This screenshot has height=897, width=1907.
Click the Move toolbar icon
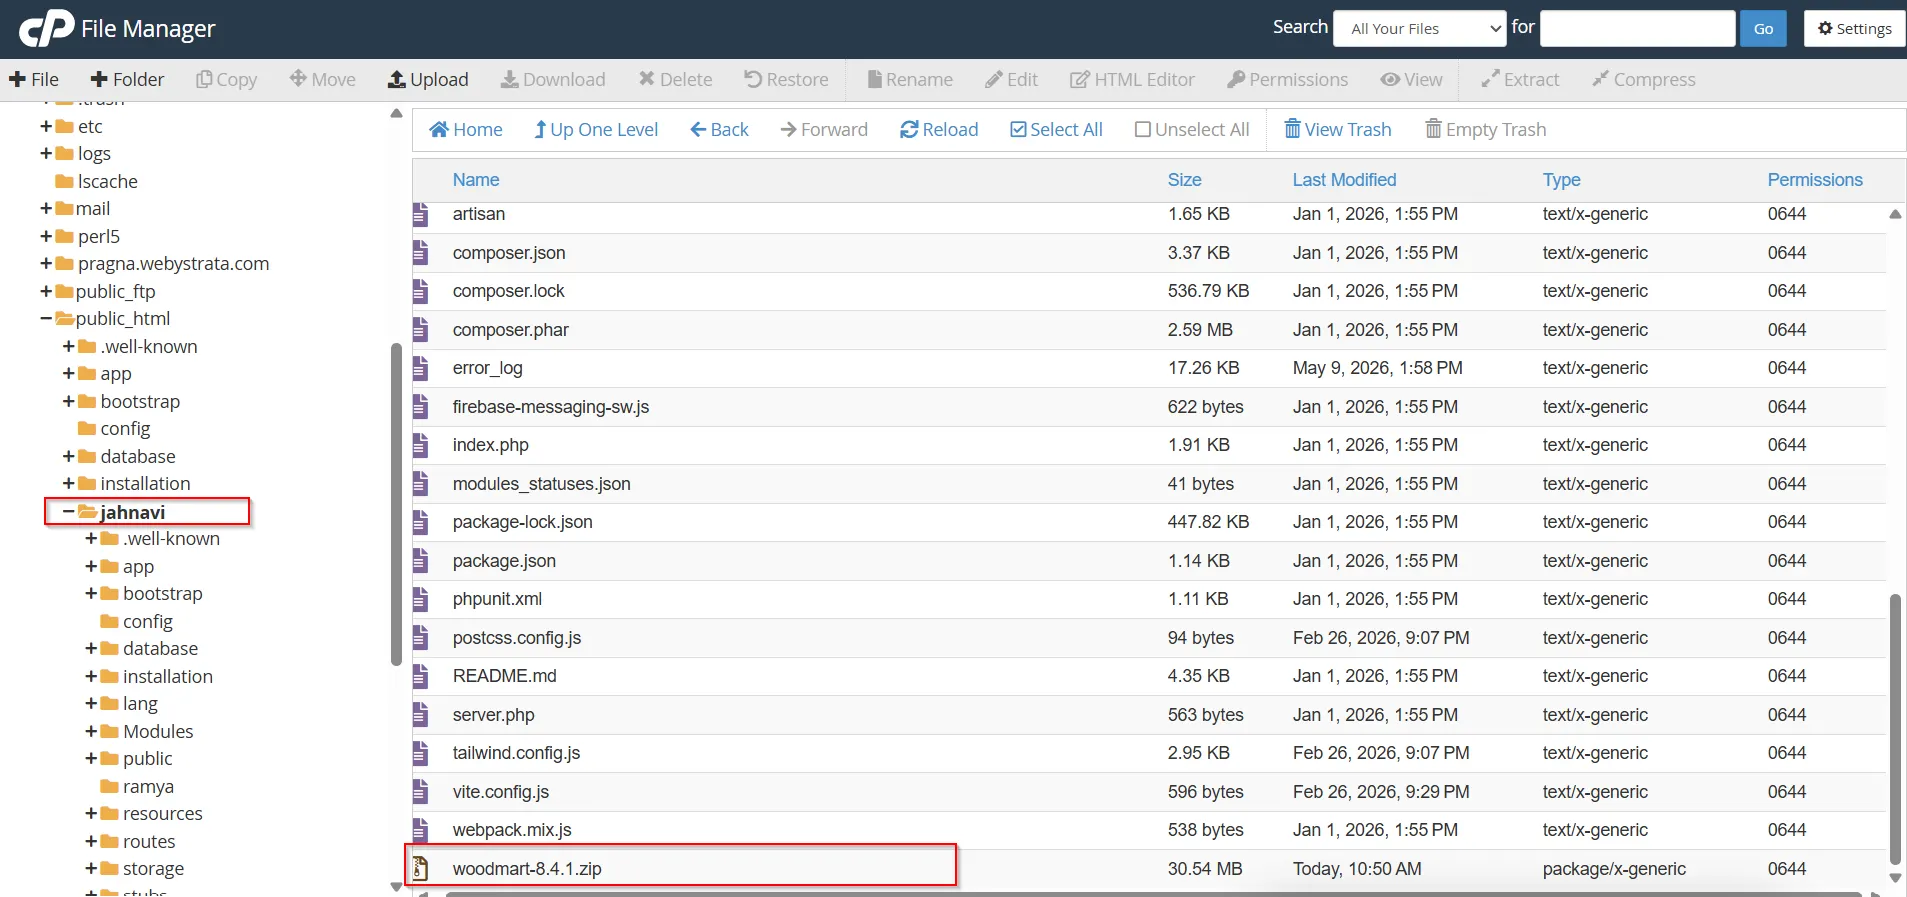[322, 79]
